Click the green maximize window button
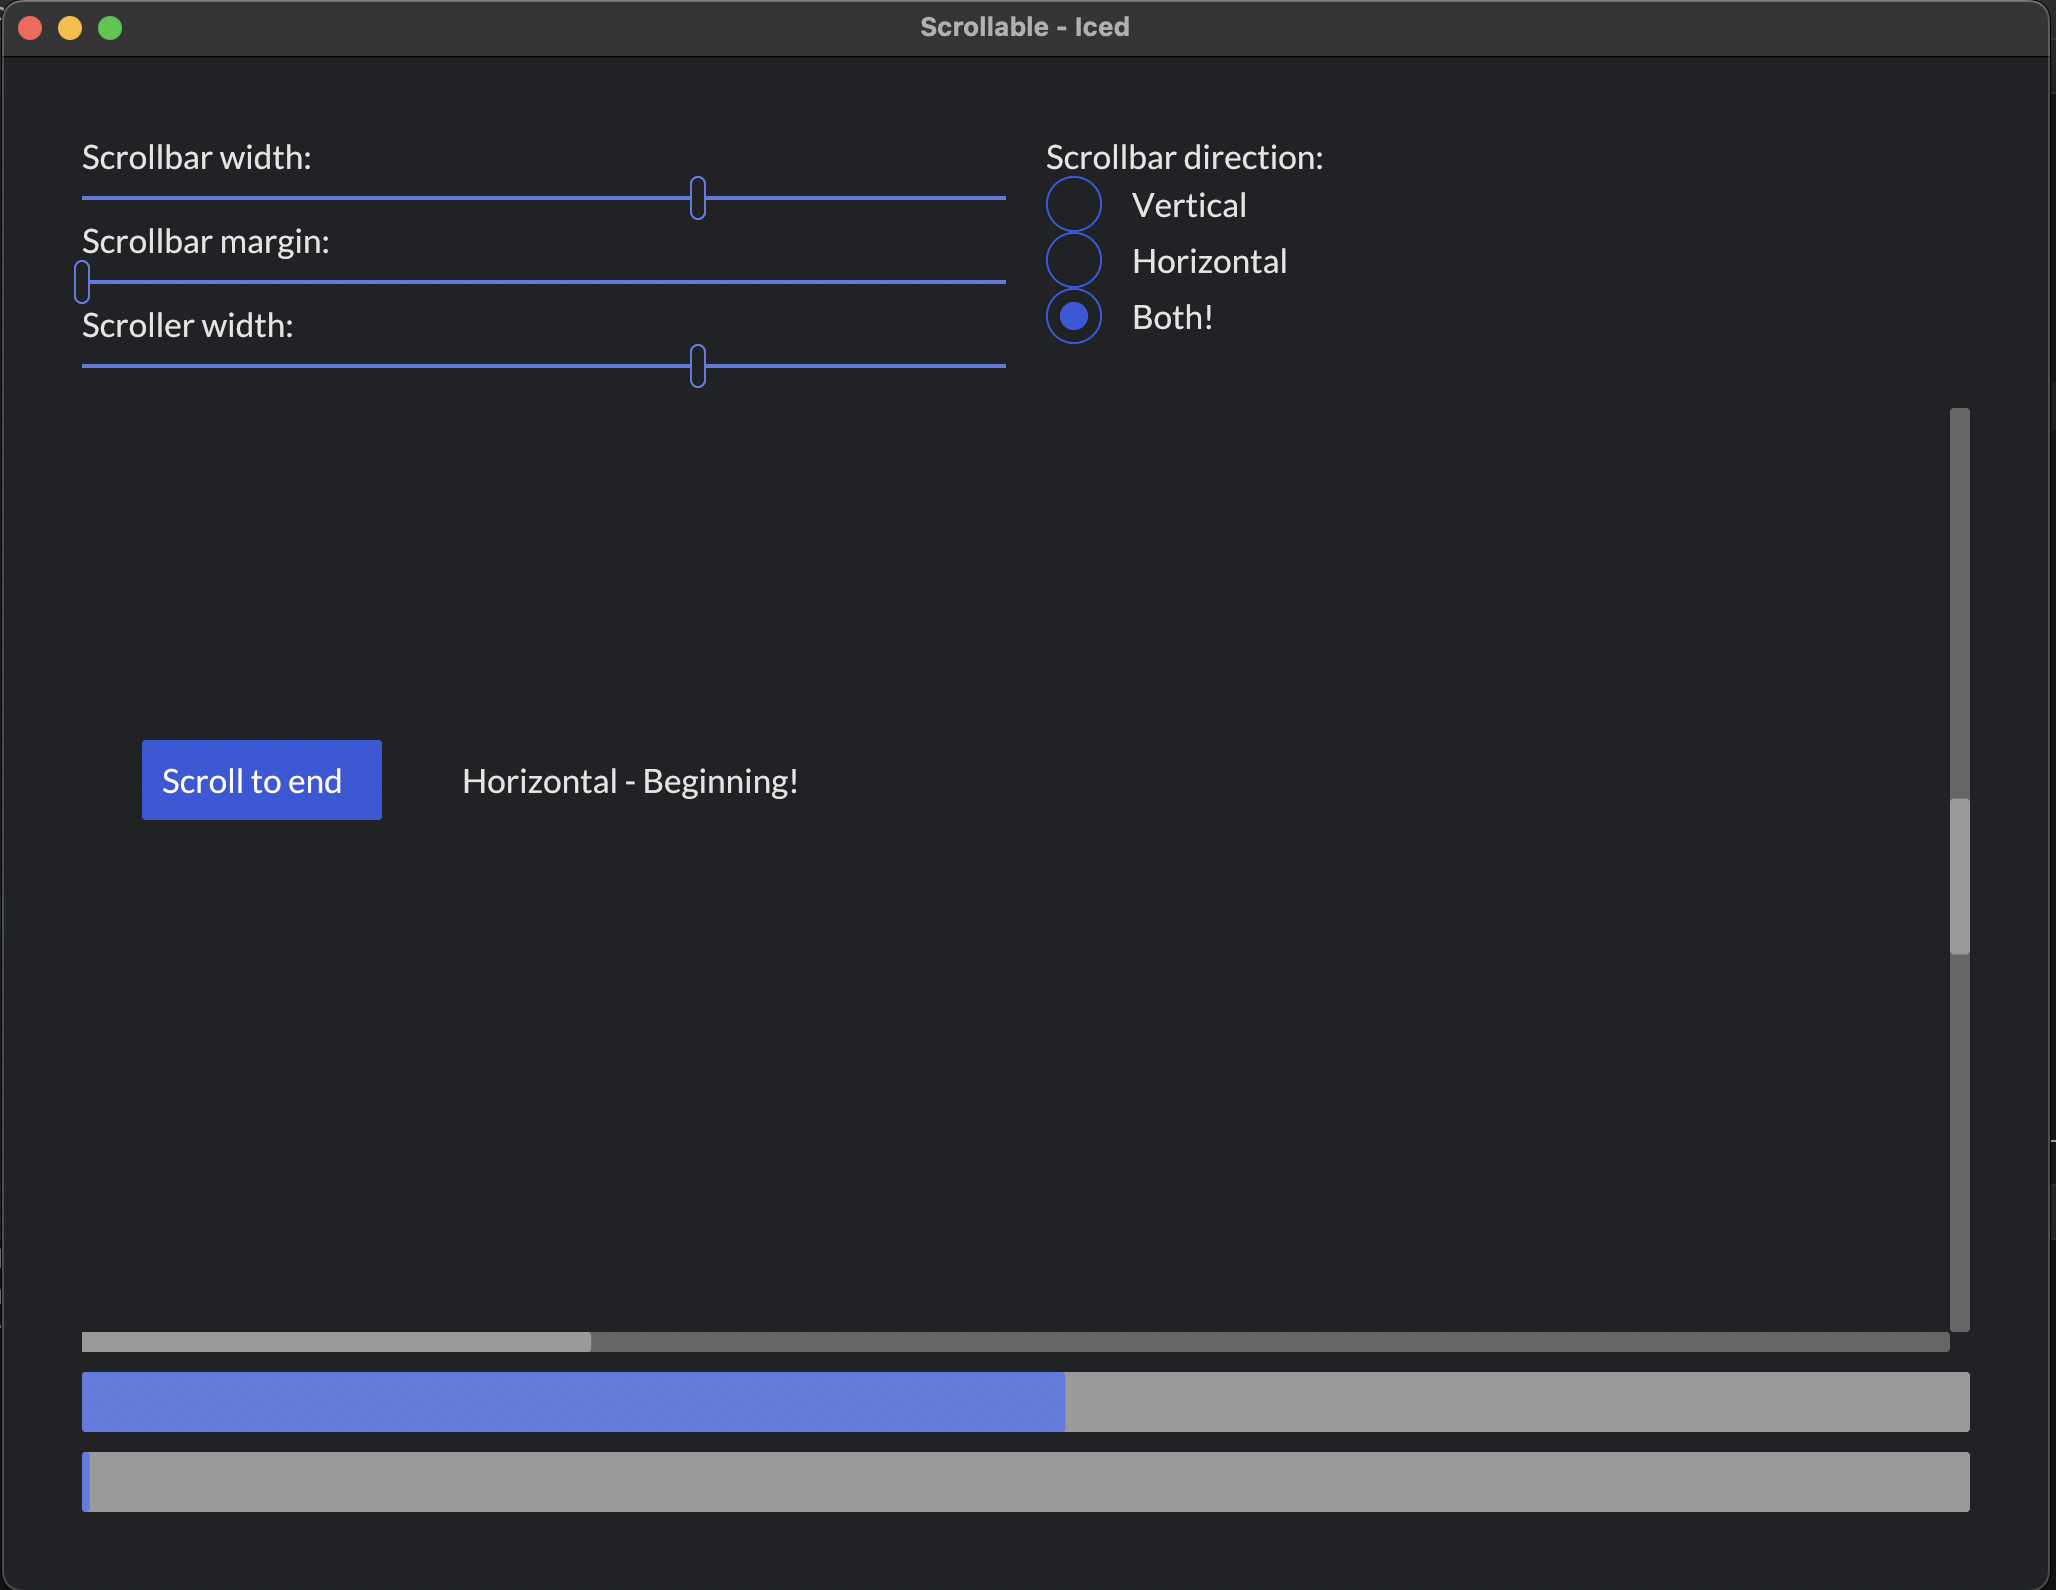 pyautogui.click(x=110, y=28)
